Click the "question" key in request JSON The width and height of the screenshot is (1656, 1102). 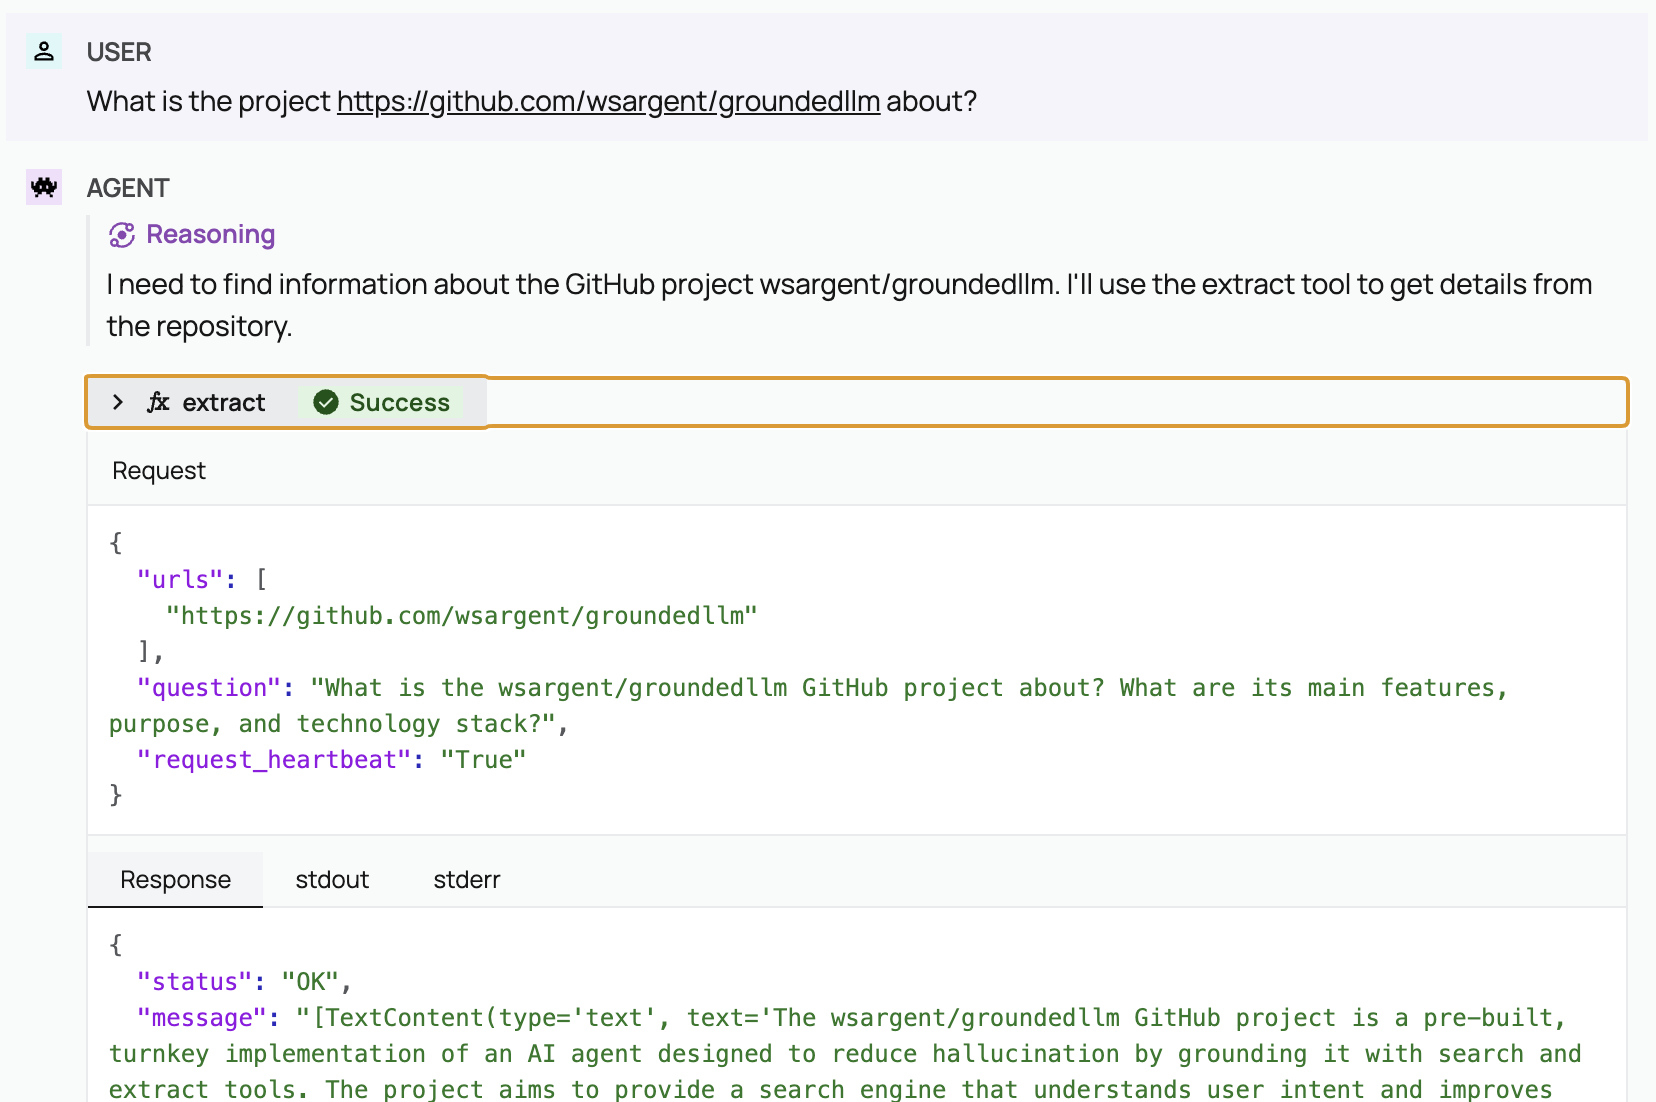pyautogui.click(x=209, y=688)
